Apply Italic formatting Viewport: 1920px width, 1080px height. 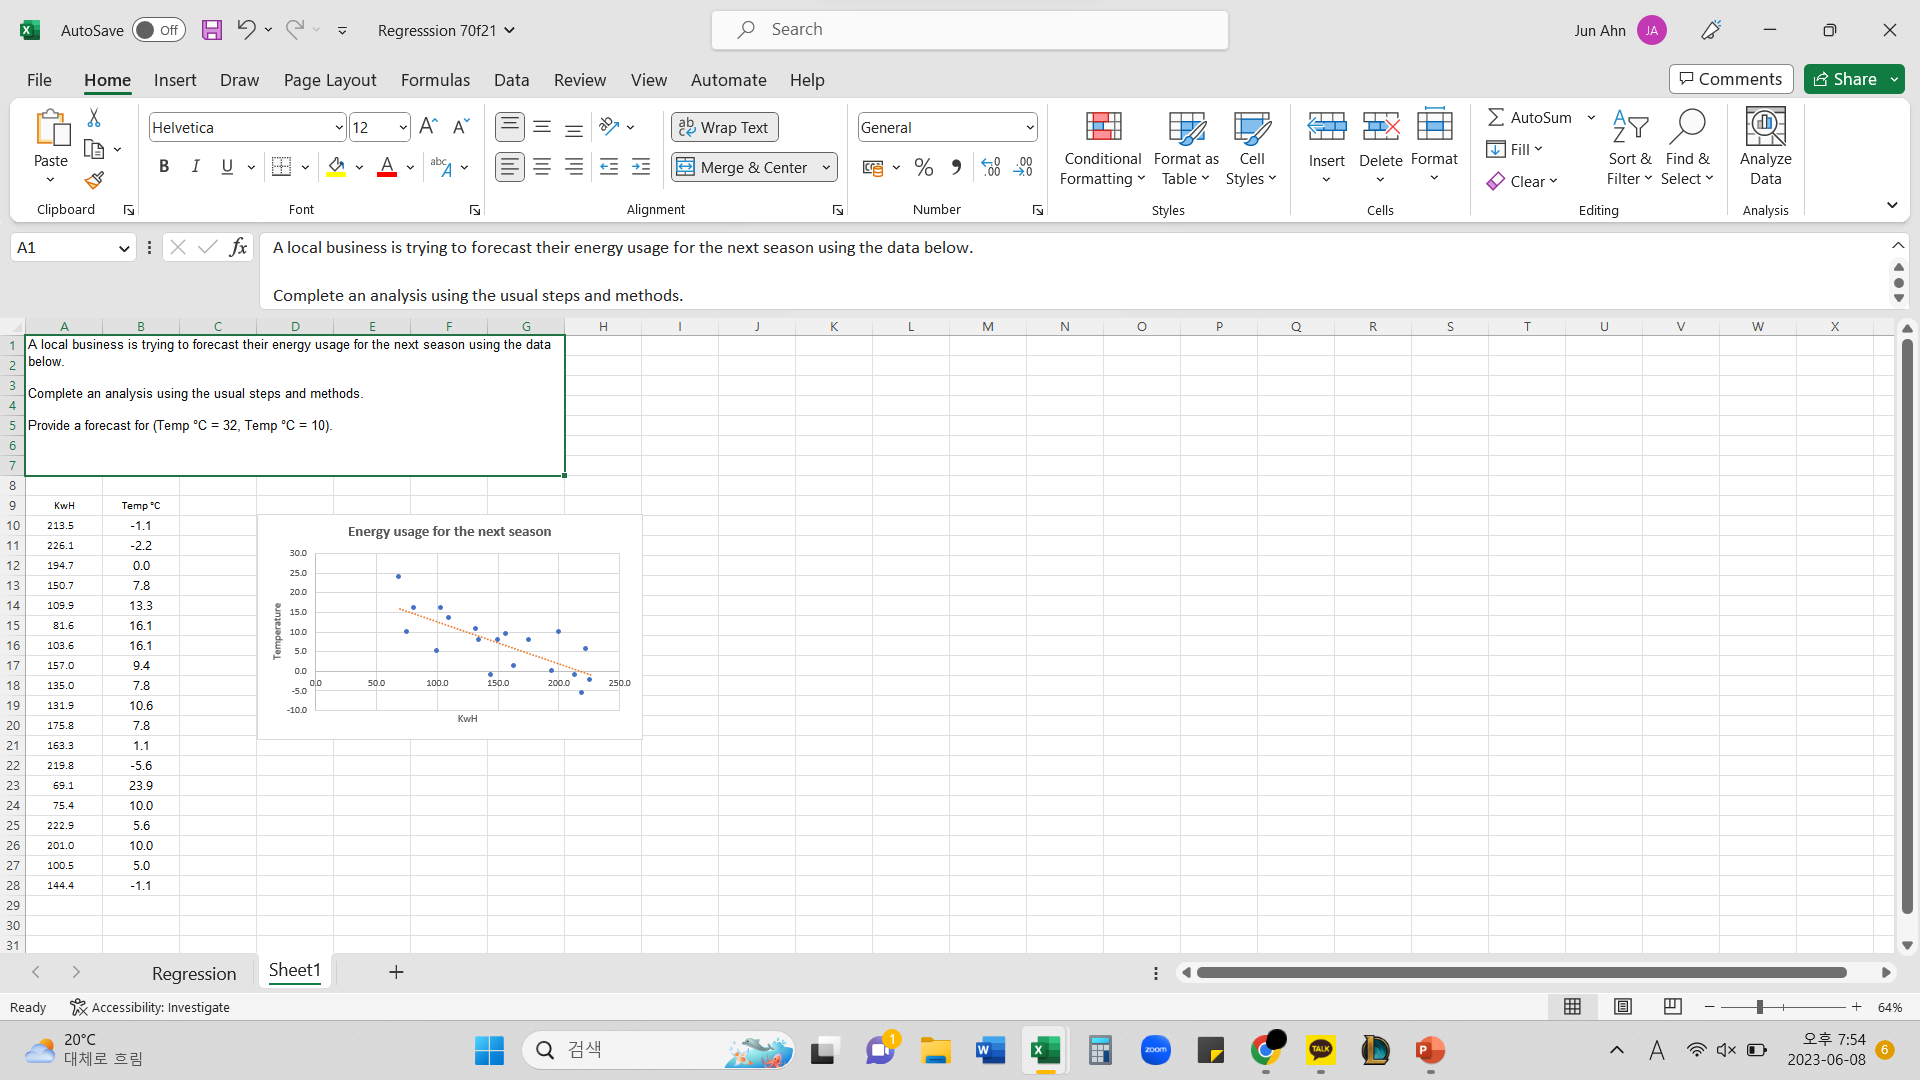tap(196, 167)
